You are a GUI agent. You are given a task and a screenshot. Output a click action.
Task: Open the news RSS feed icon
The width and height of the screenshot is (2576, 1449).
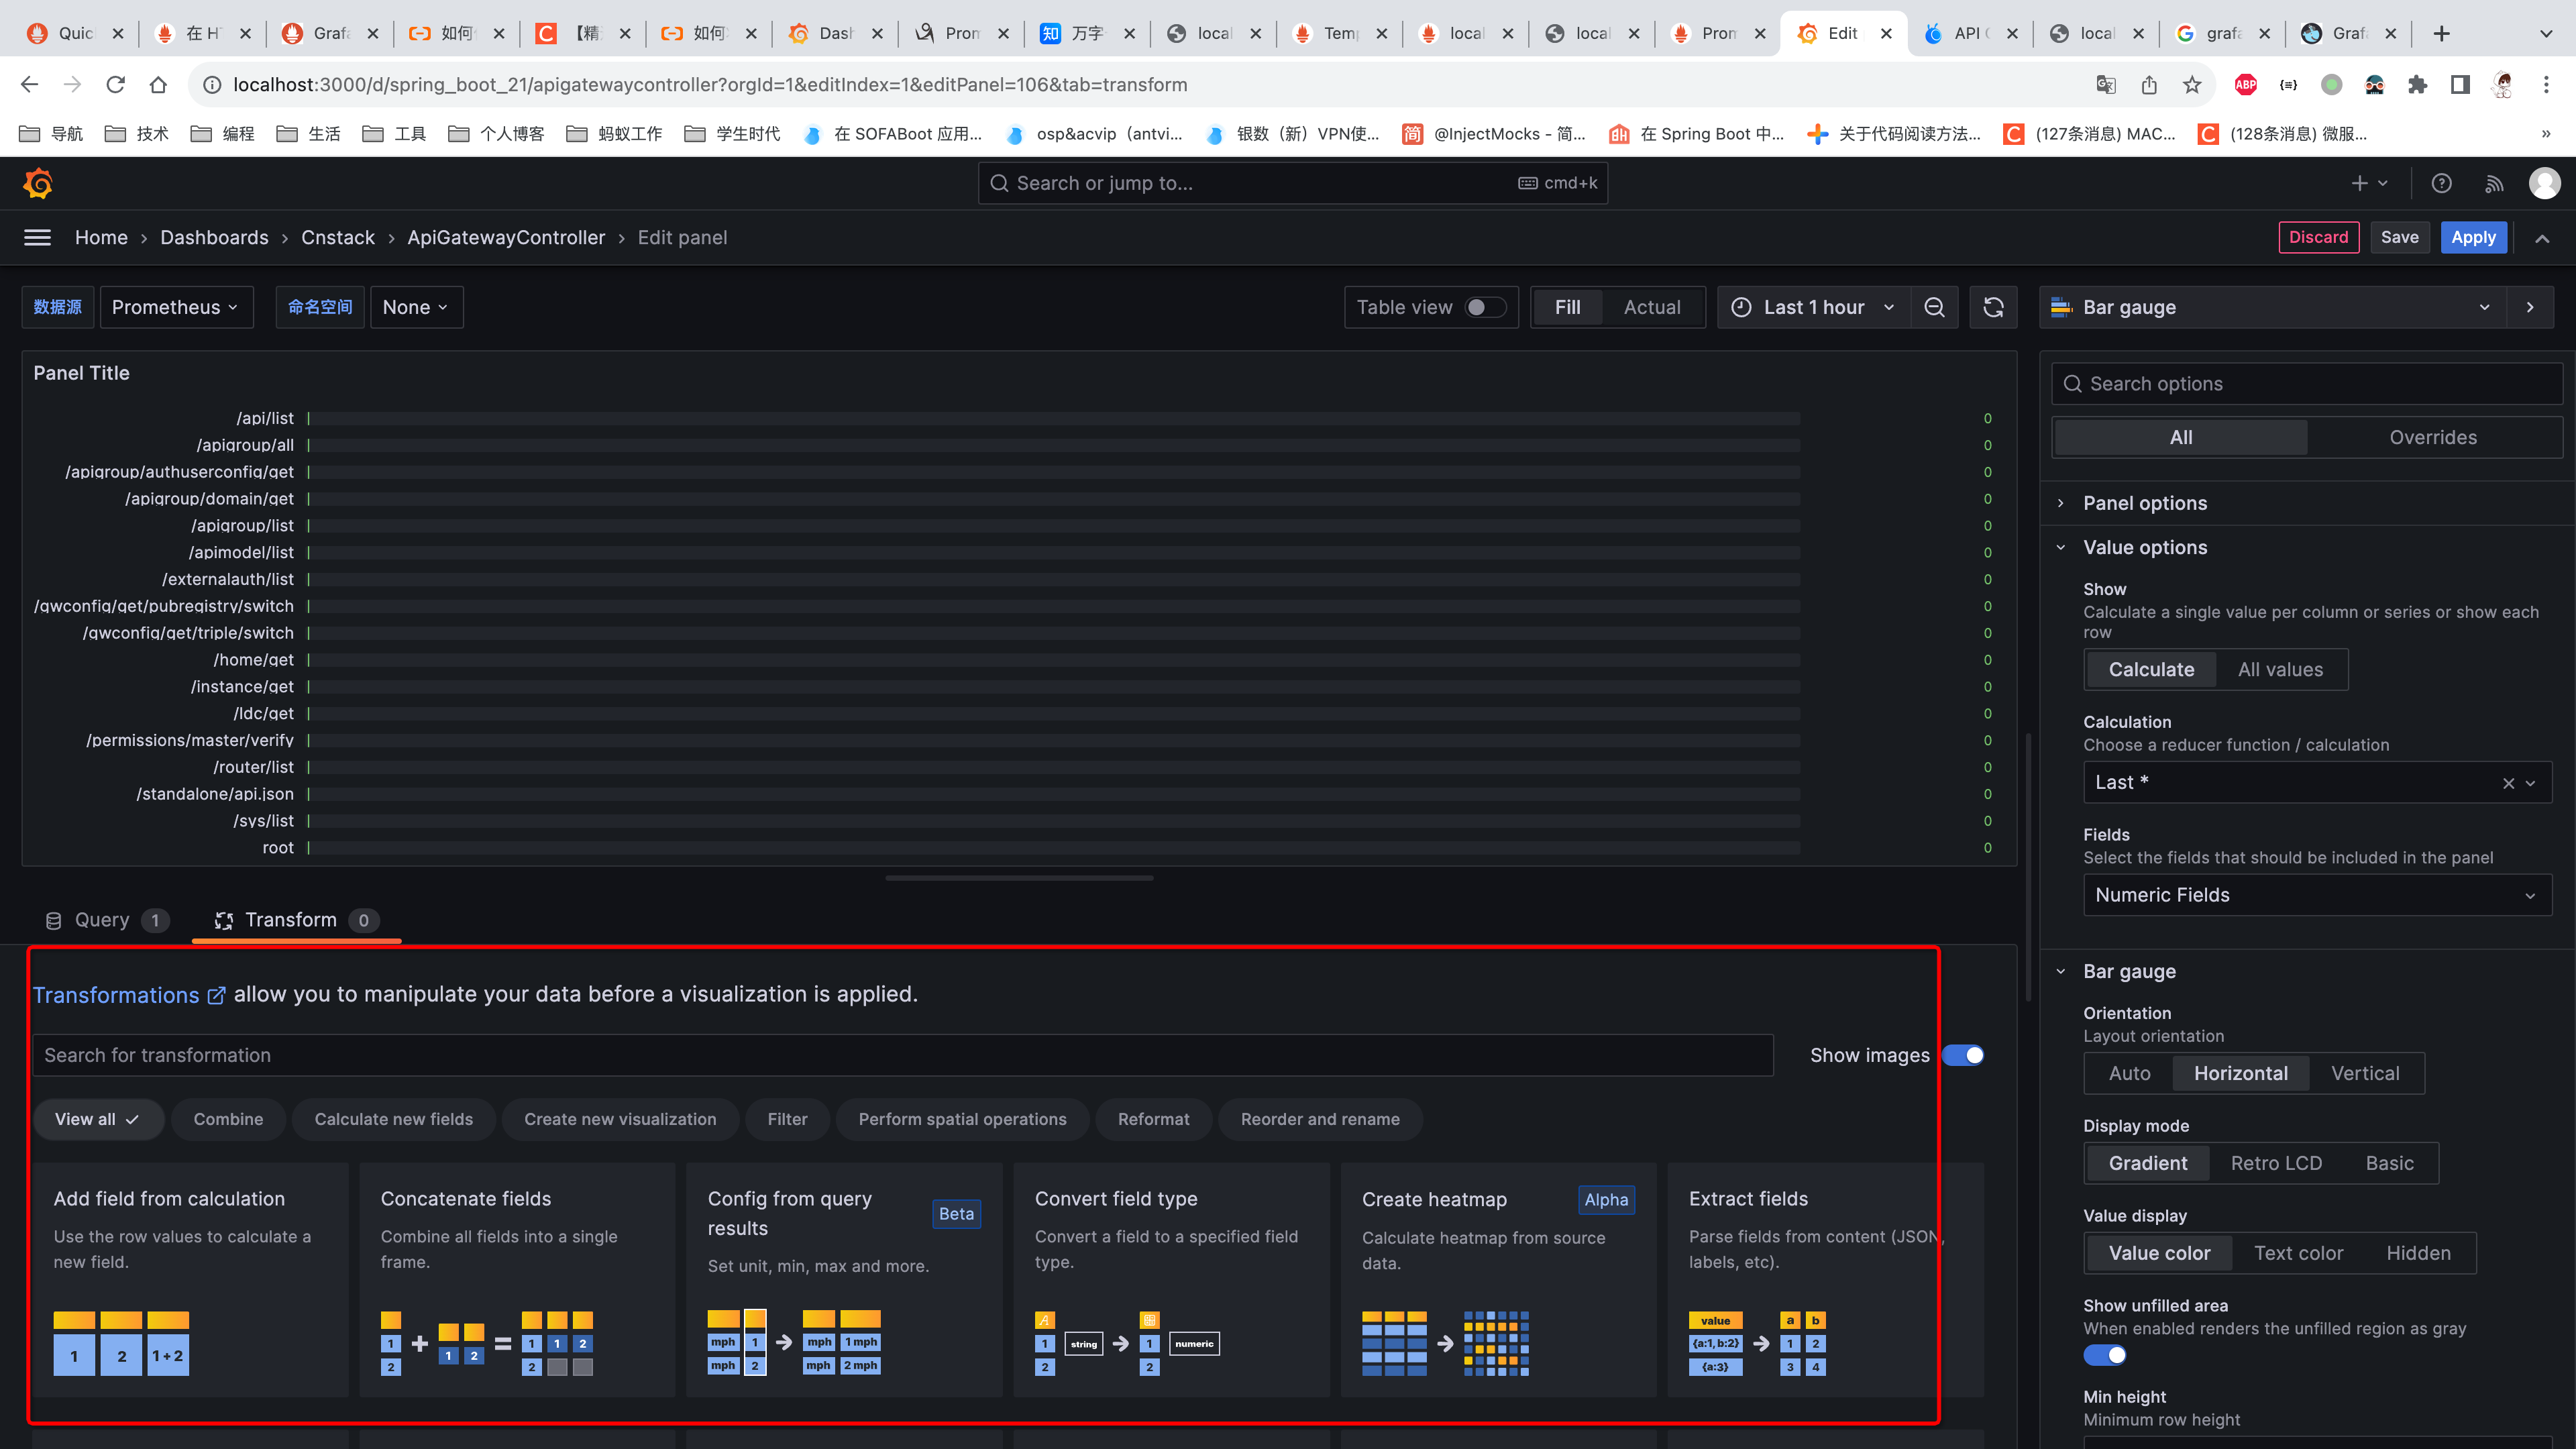[x=2494, y=183]
